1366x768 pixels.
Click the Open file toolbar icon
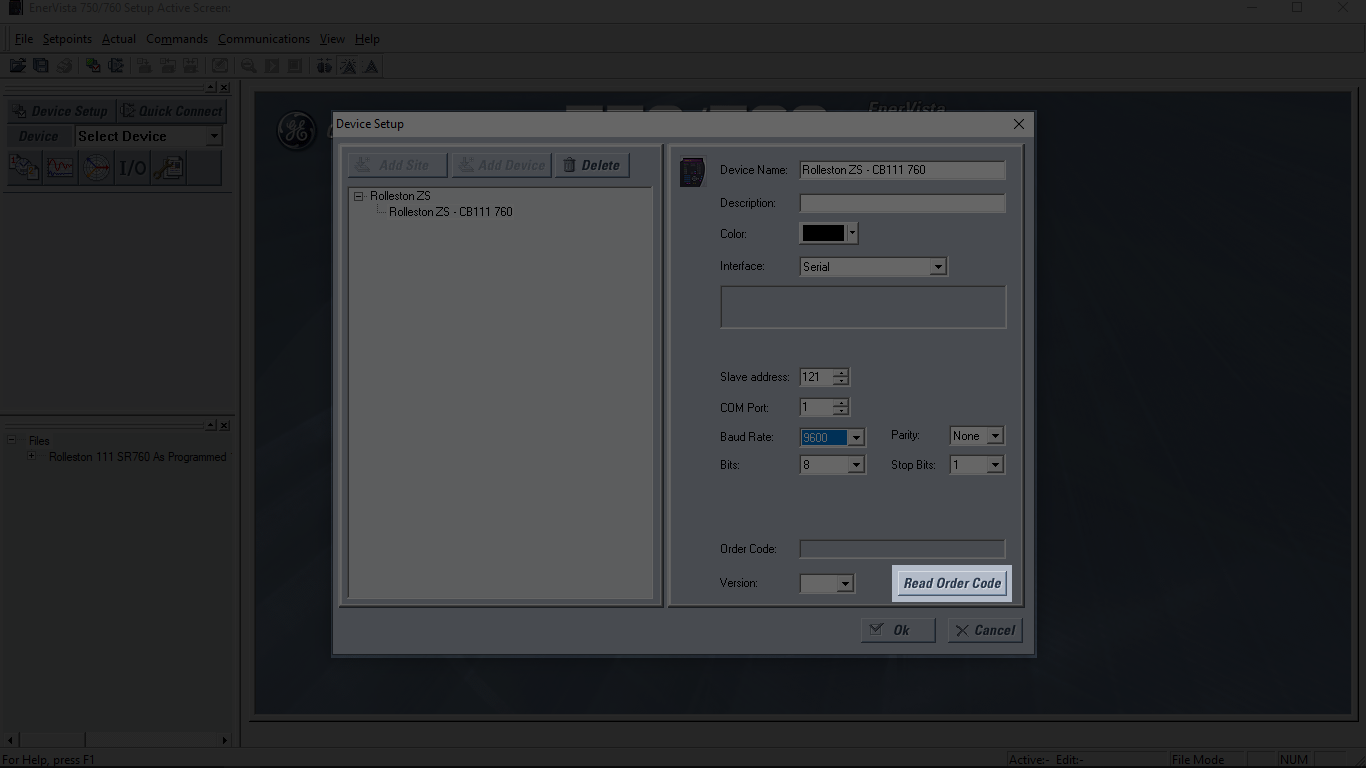point(17,66)
